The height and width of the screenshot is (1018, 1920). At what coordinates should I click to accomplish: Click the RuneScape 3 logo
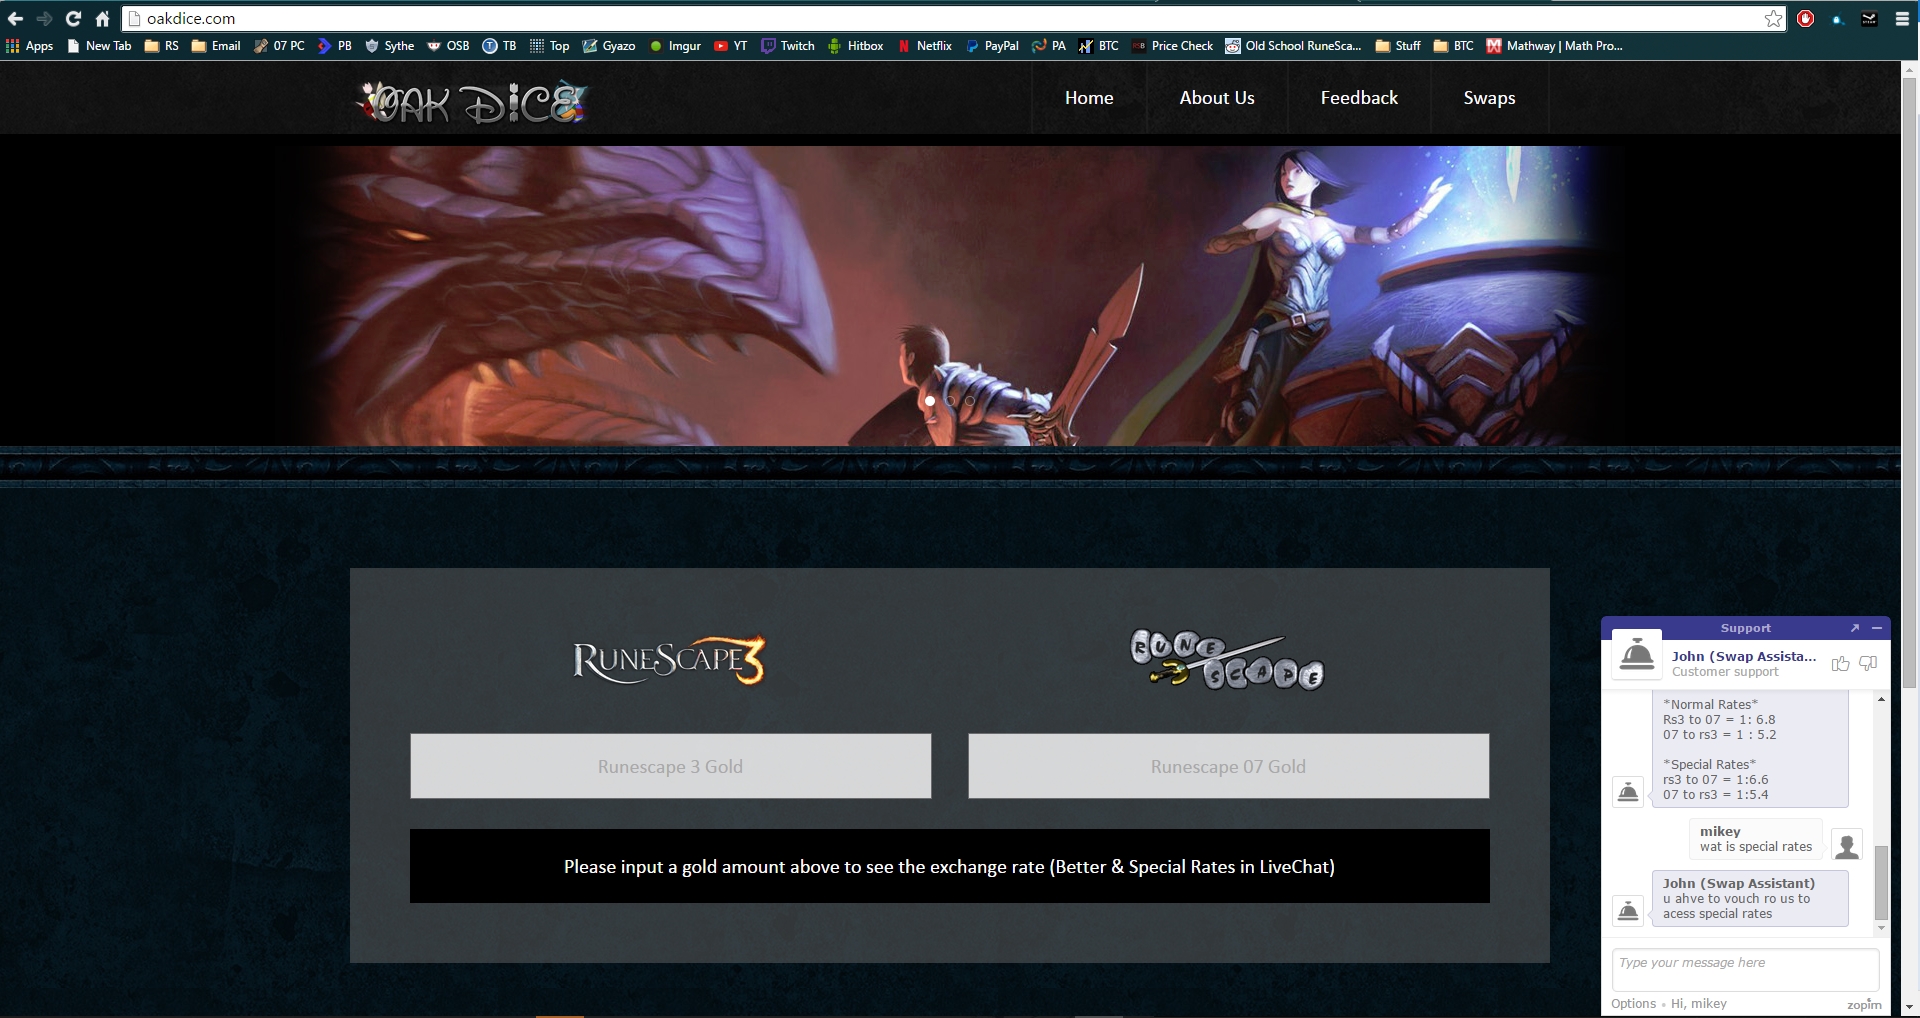pyautogui.click(x=669, y=661)
